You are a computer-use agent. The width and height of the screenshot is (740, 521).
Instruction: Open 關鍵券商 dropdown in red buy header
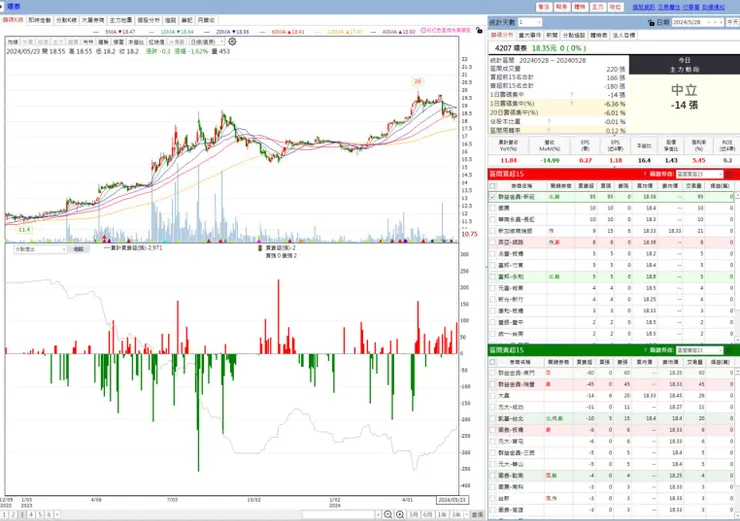699,174
